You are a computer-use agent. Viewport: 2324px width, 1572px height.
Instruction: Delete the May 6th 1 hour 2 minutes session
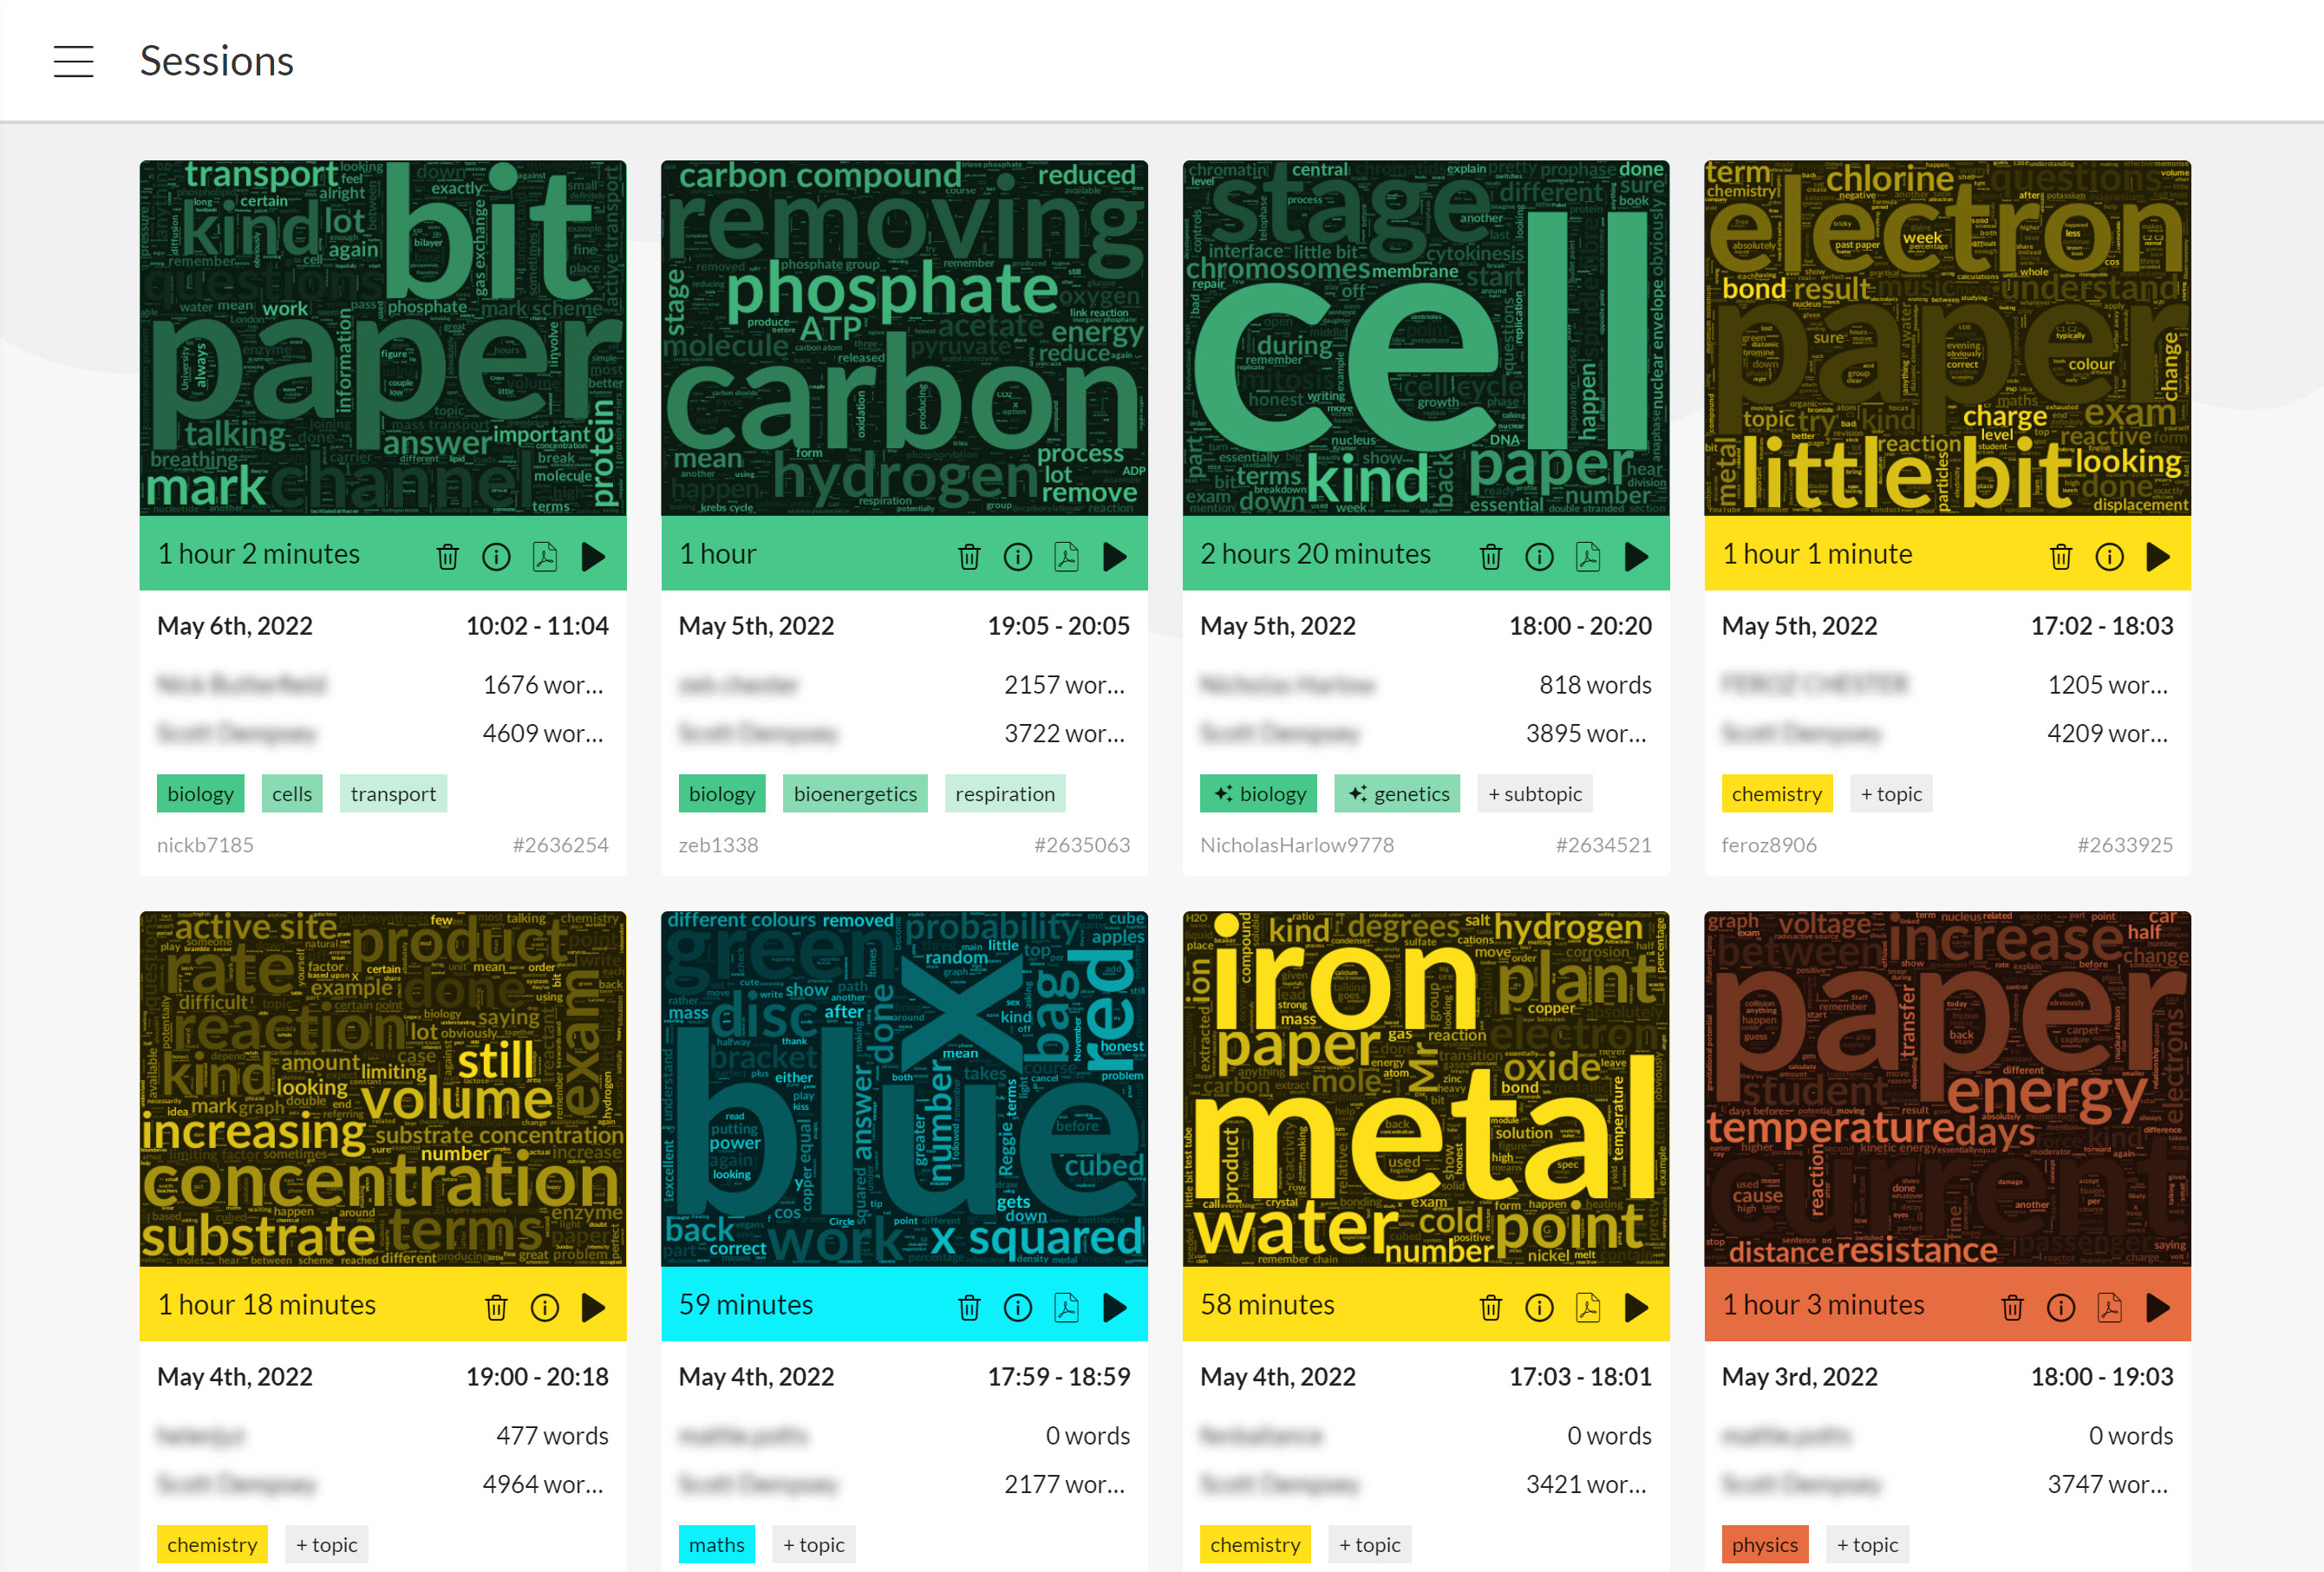448,556
